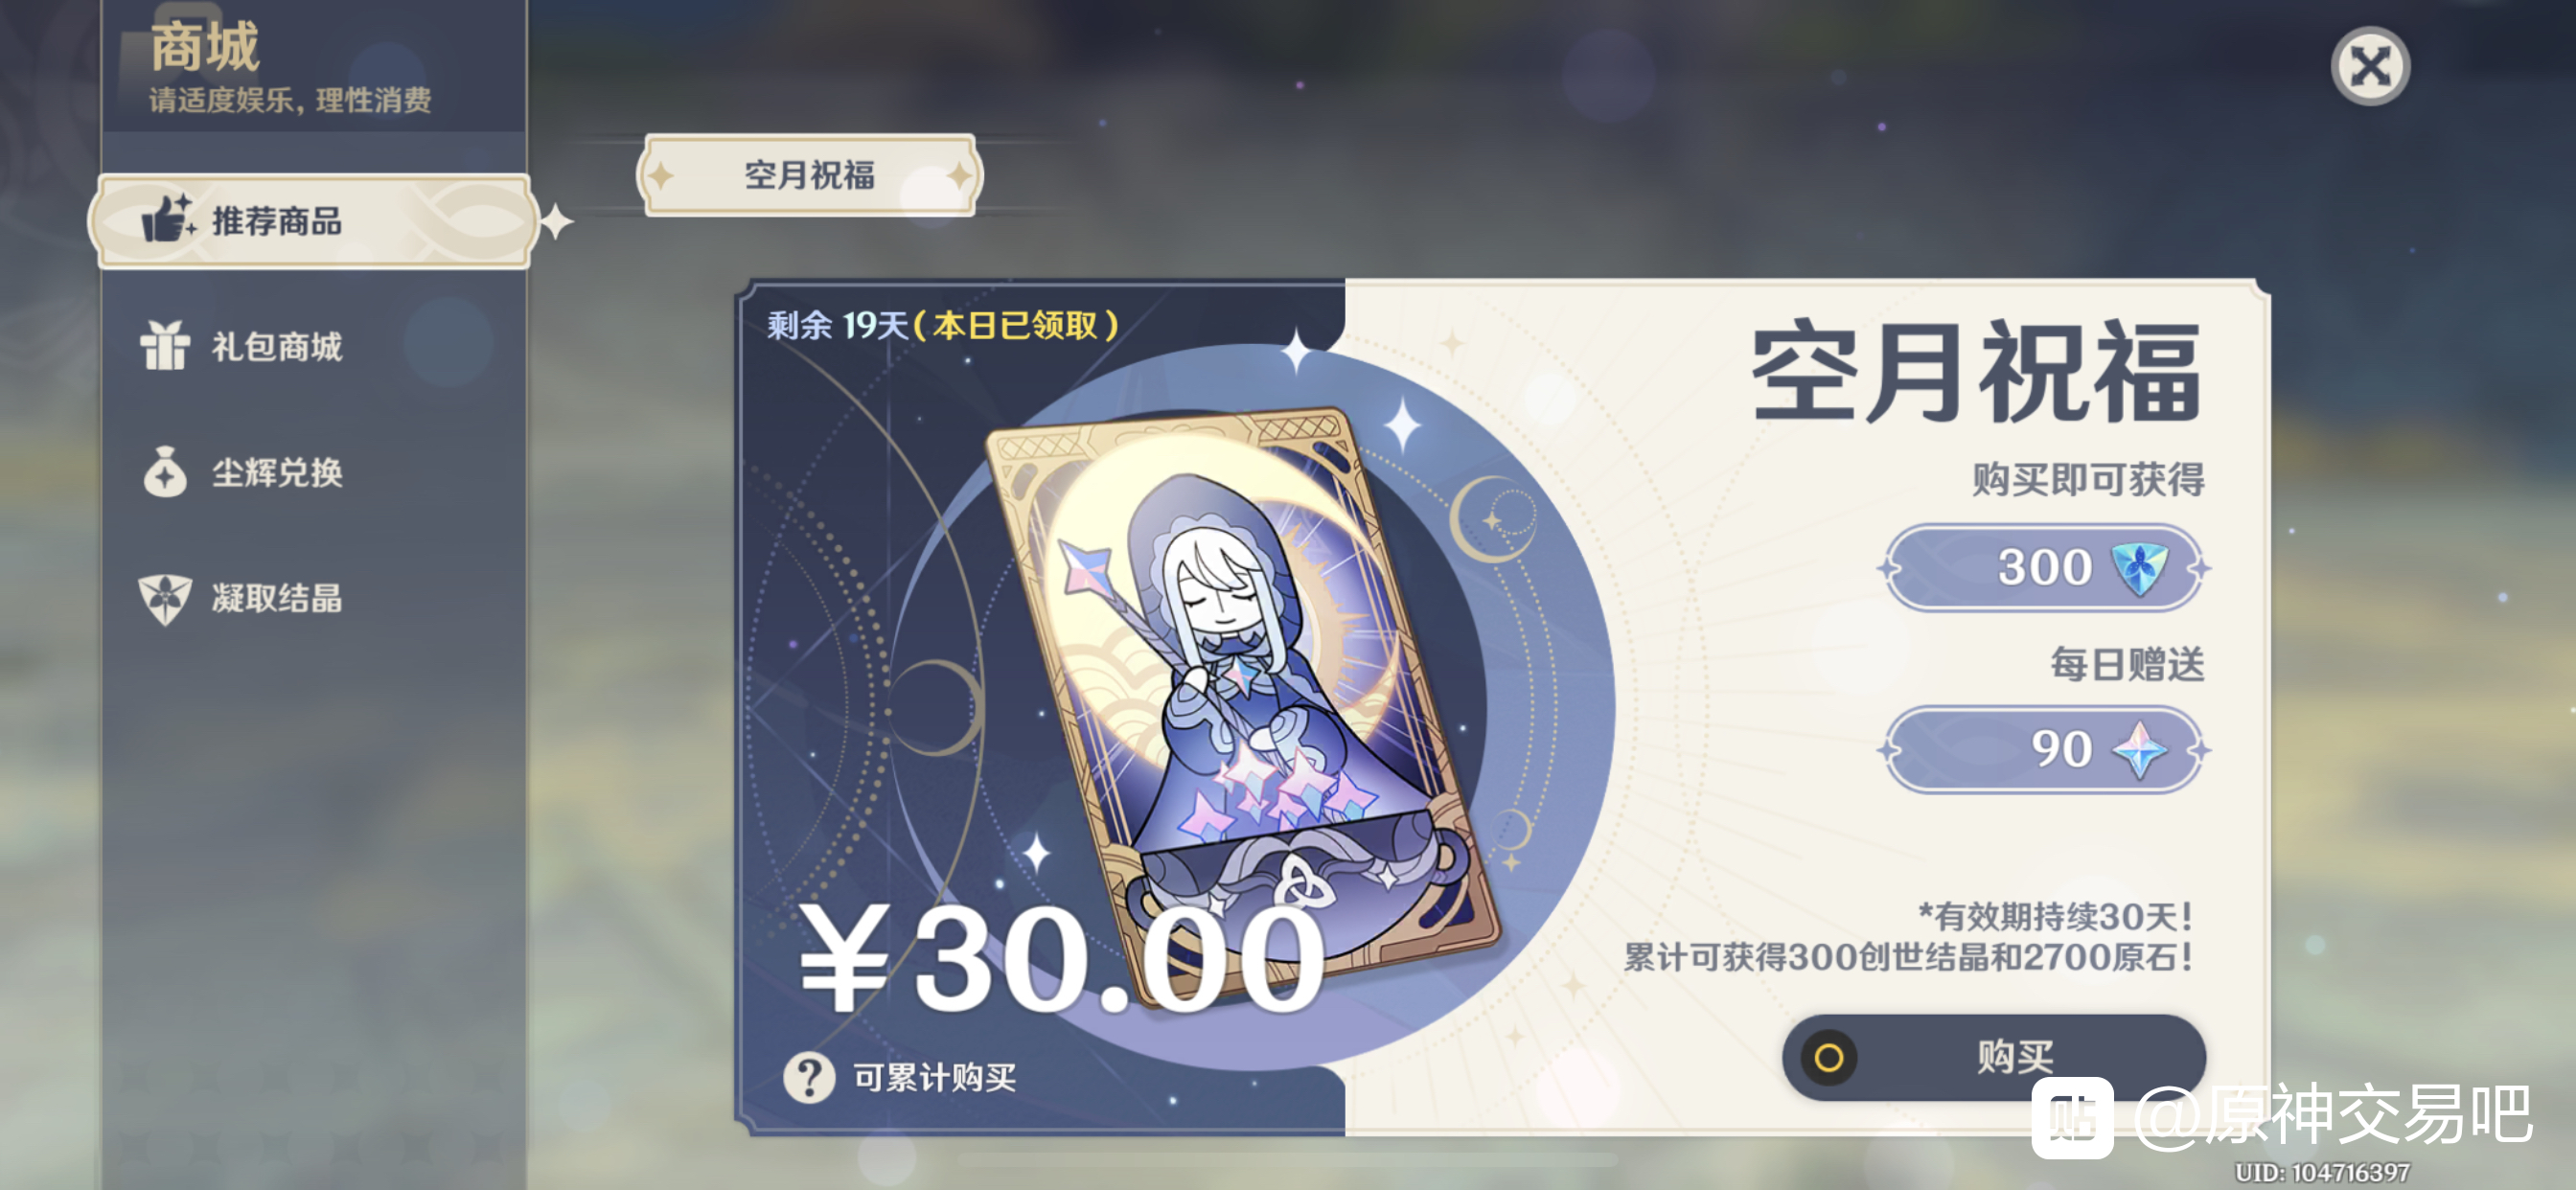This screenshot has width=2576, height=1190.
Task: Click the yellow circle icon on 购买 button
Action: tap(1829, 1058)
